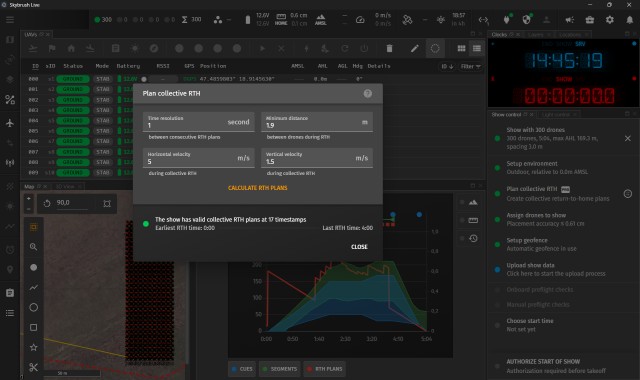Click Choose start time step
The height and width of the screenshot is (380, 640).
(x=563, y=325)
